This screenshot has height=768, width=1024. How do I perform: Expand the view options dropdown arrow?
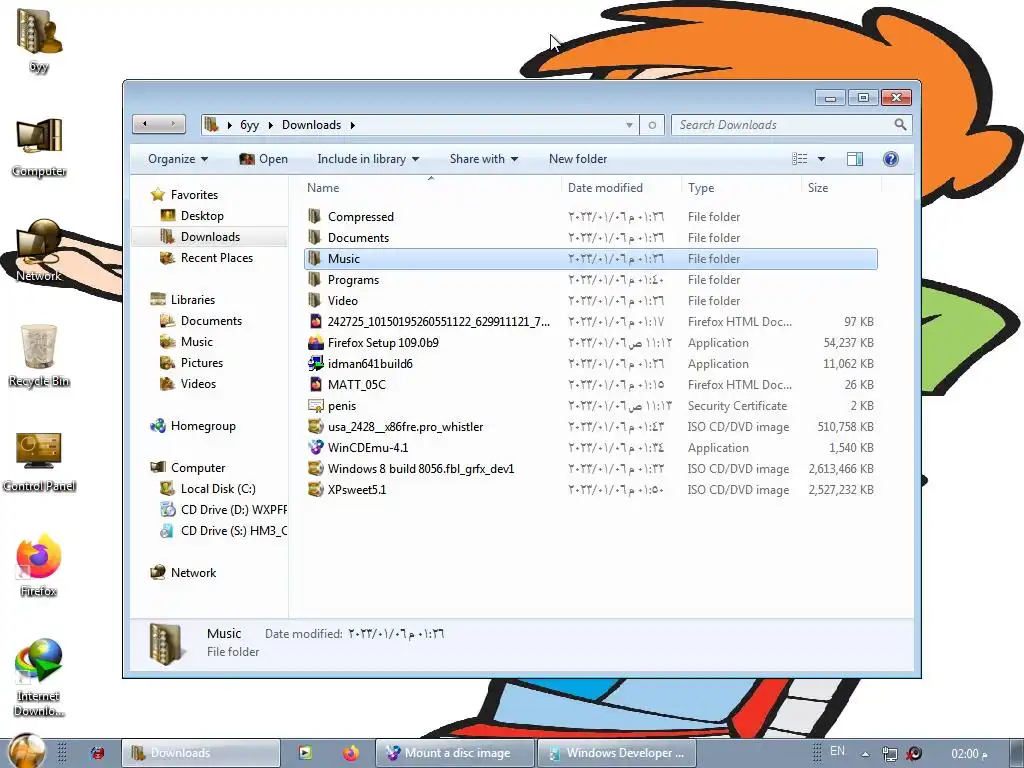click(821, 159)
